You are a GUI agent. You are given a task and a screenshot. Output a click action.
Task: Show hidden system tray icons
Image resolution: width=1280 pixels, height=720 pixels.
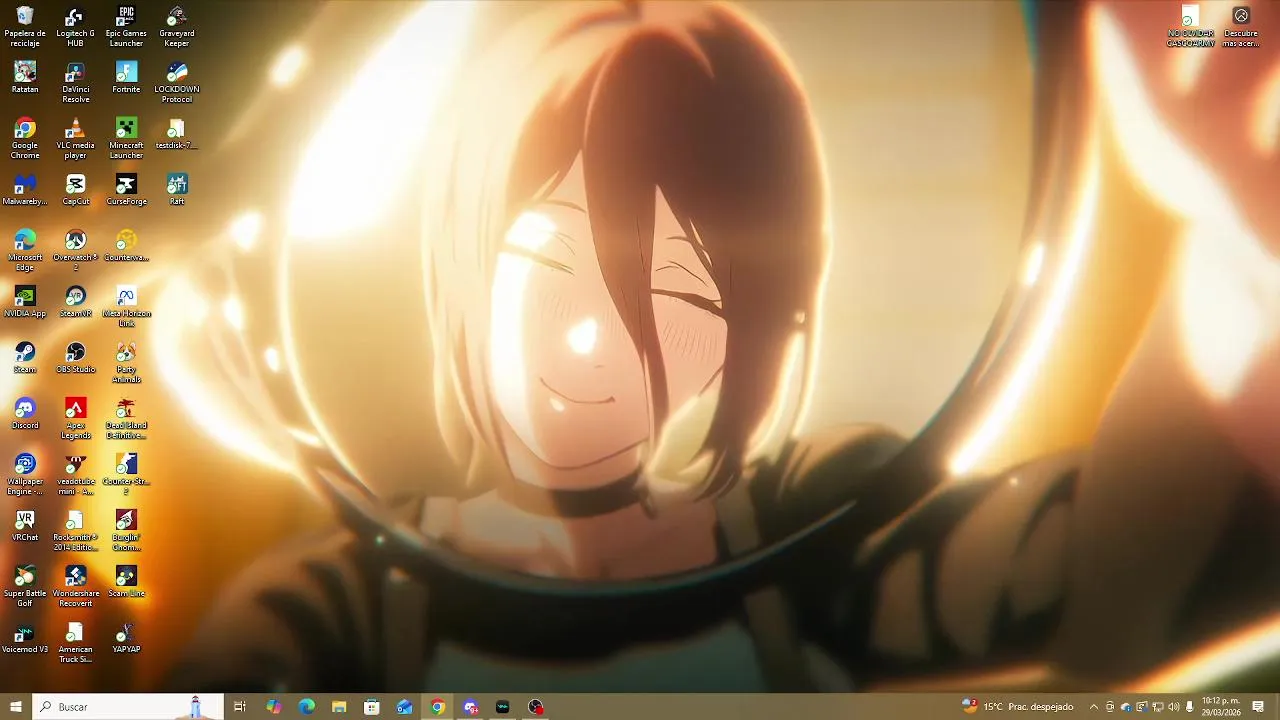pos(1093,707)
